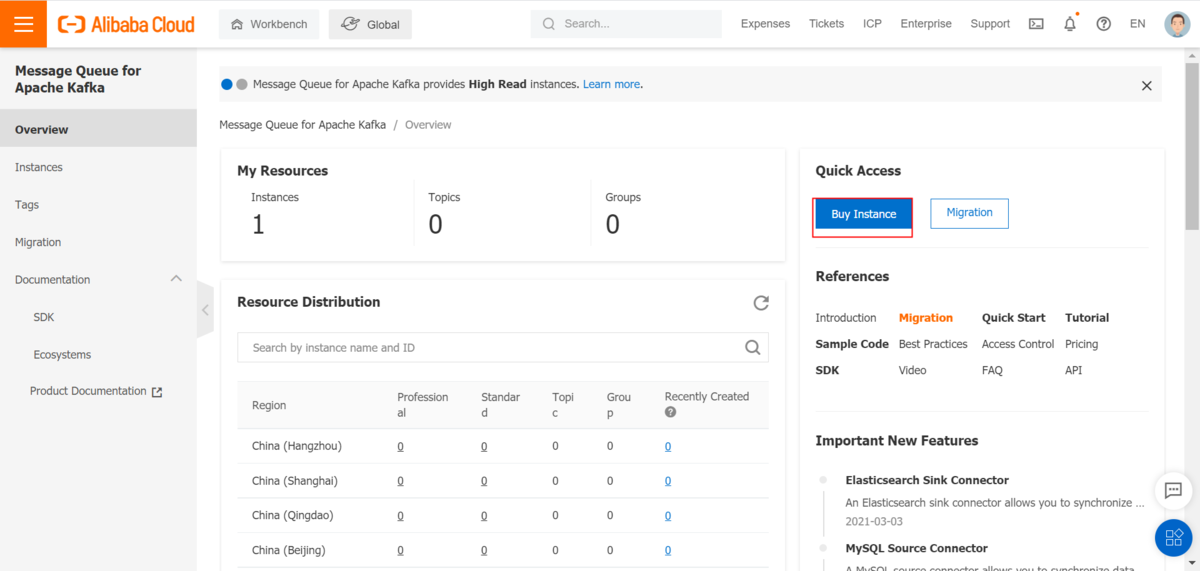
Task: Open the hamburger main menu
Action: pyautogui.click(x=23, y=24)
